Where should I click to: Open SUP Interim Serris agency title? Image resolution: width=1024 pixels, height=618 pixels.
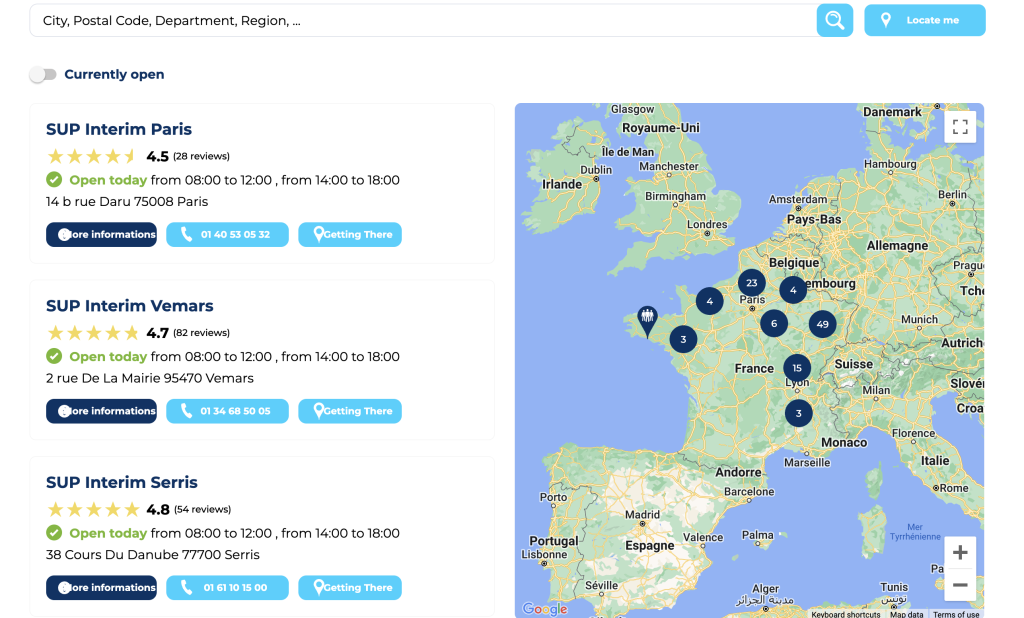[x=122, y=482]
